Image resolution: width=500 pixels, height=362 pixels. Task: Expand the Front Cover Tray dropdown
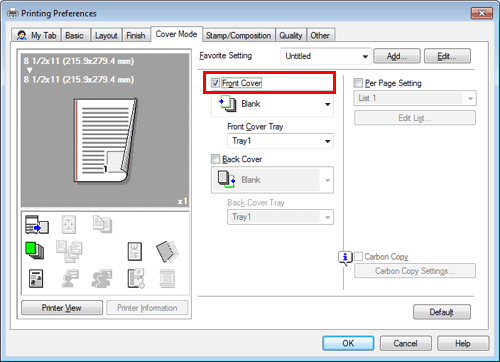coord(280,141)
